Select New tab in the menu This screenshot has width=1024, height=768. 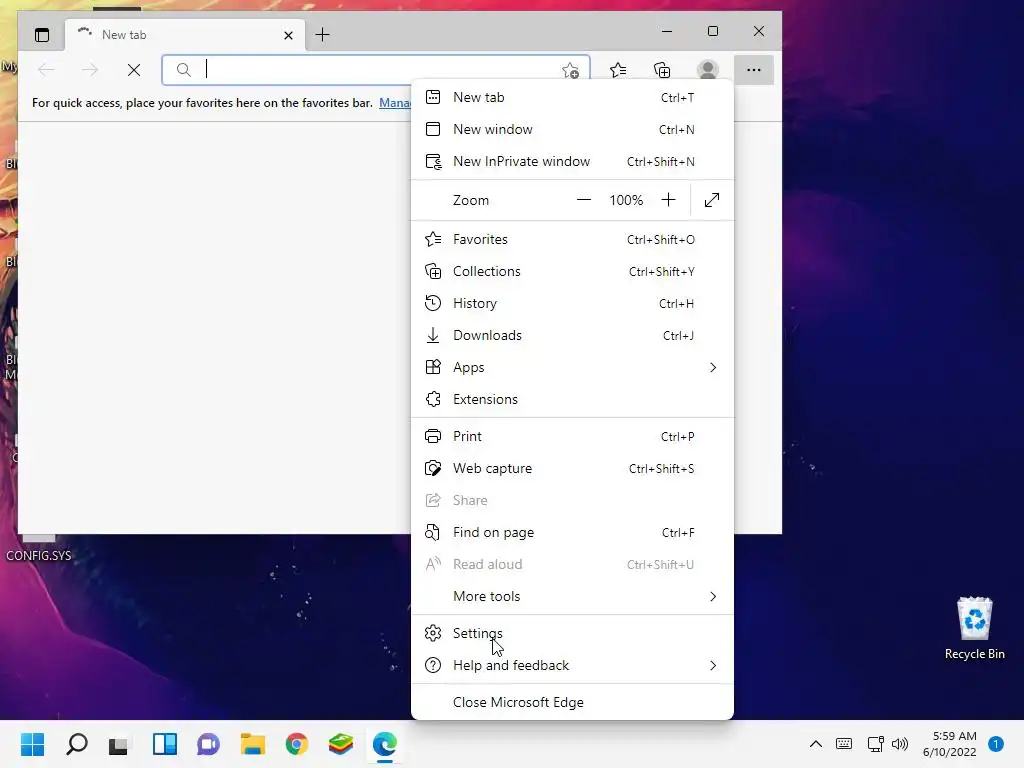(572, 97)
